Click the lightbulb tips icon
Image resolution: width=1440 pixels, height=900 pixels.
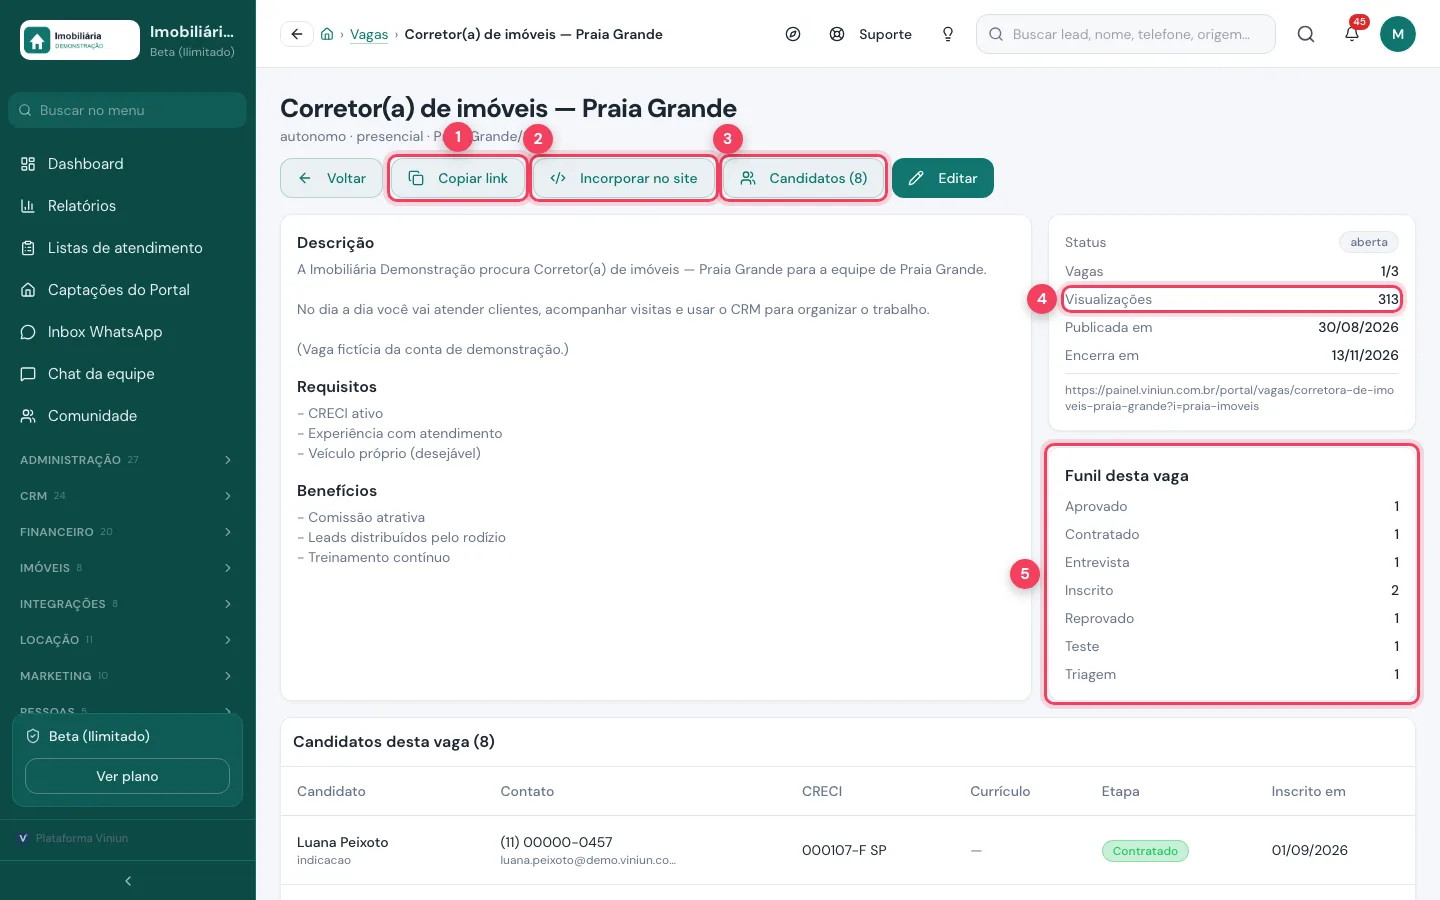point(948,34)
